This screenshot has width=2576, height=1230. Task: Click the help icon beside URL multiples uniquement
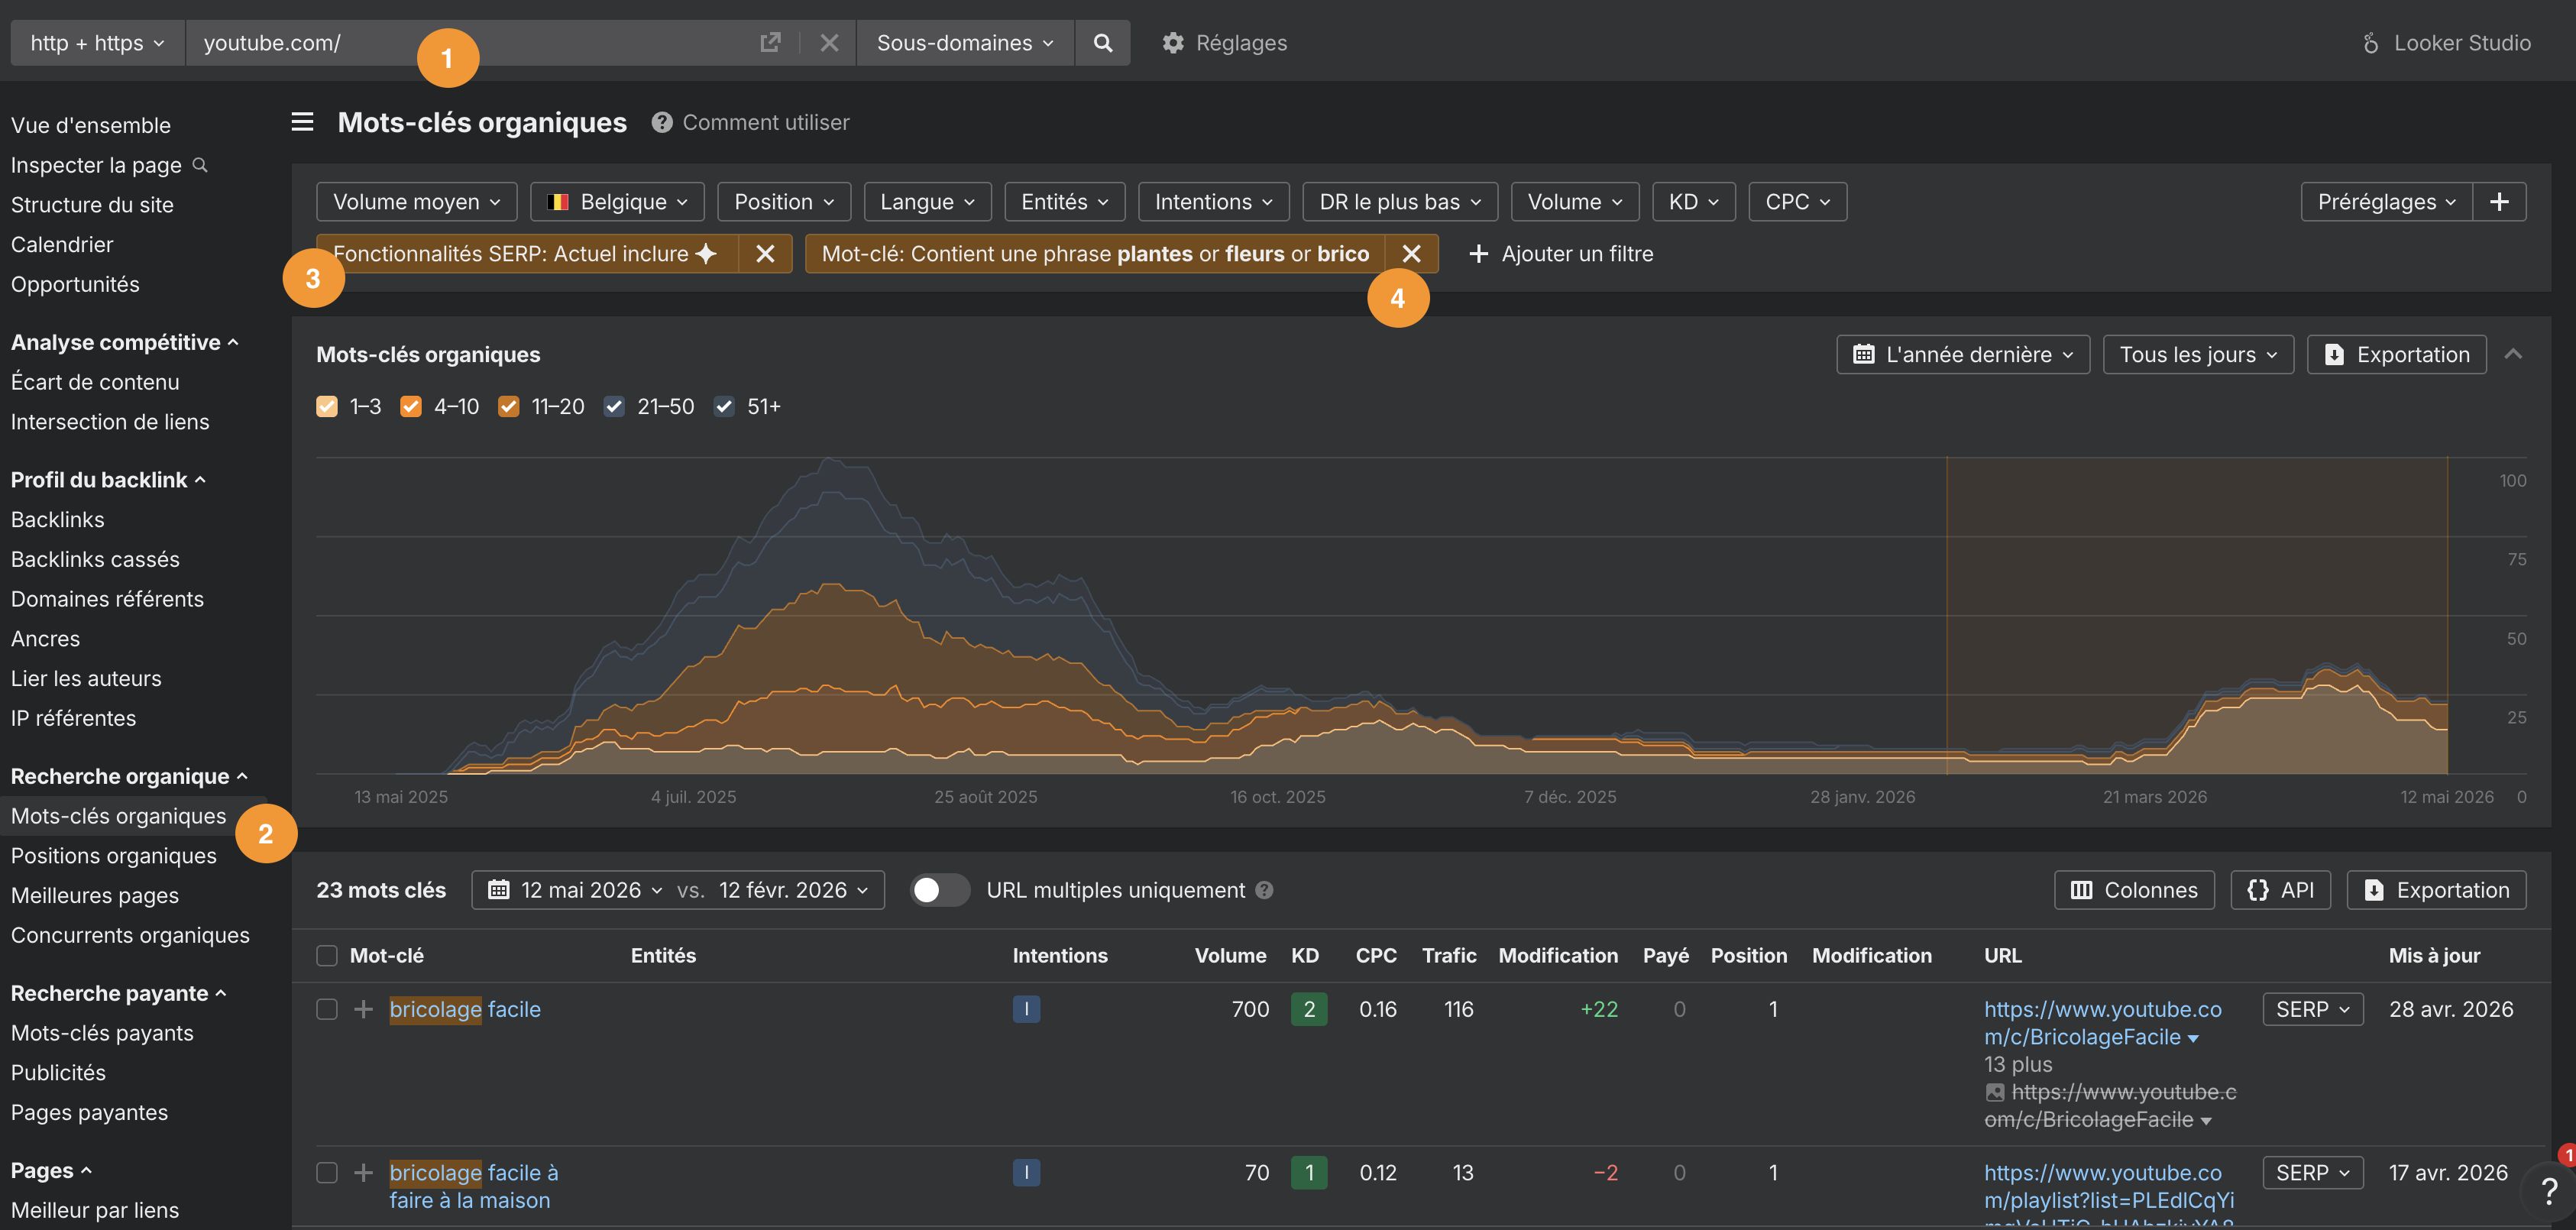click(x=1264, y=890)
